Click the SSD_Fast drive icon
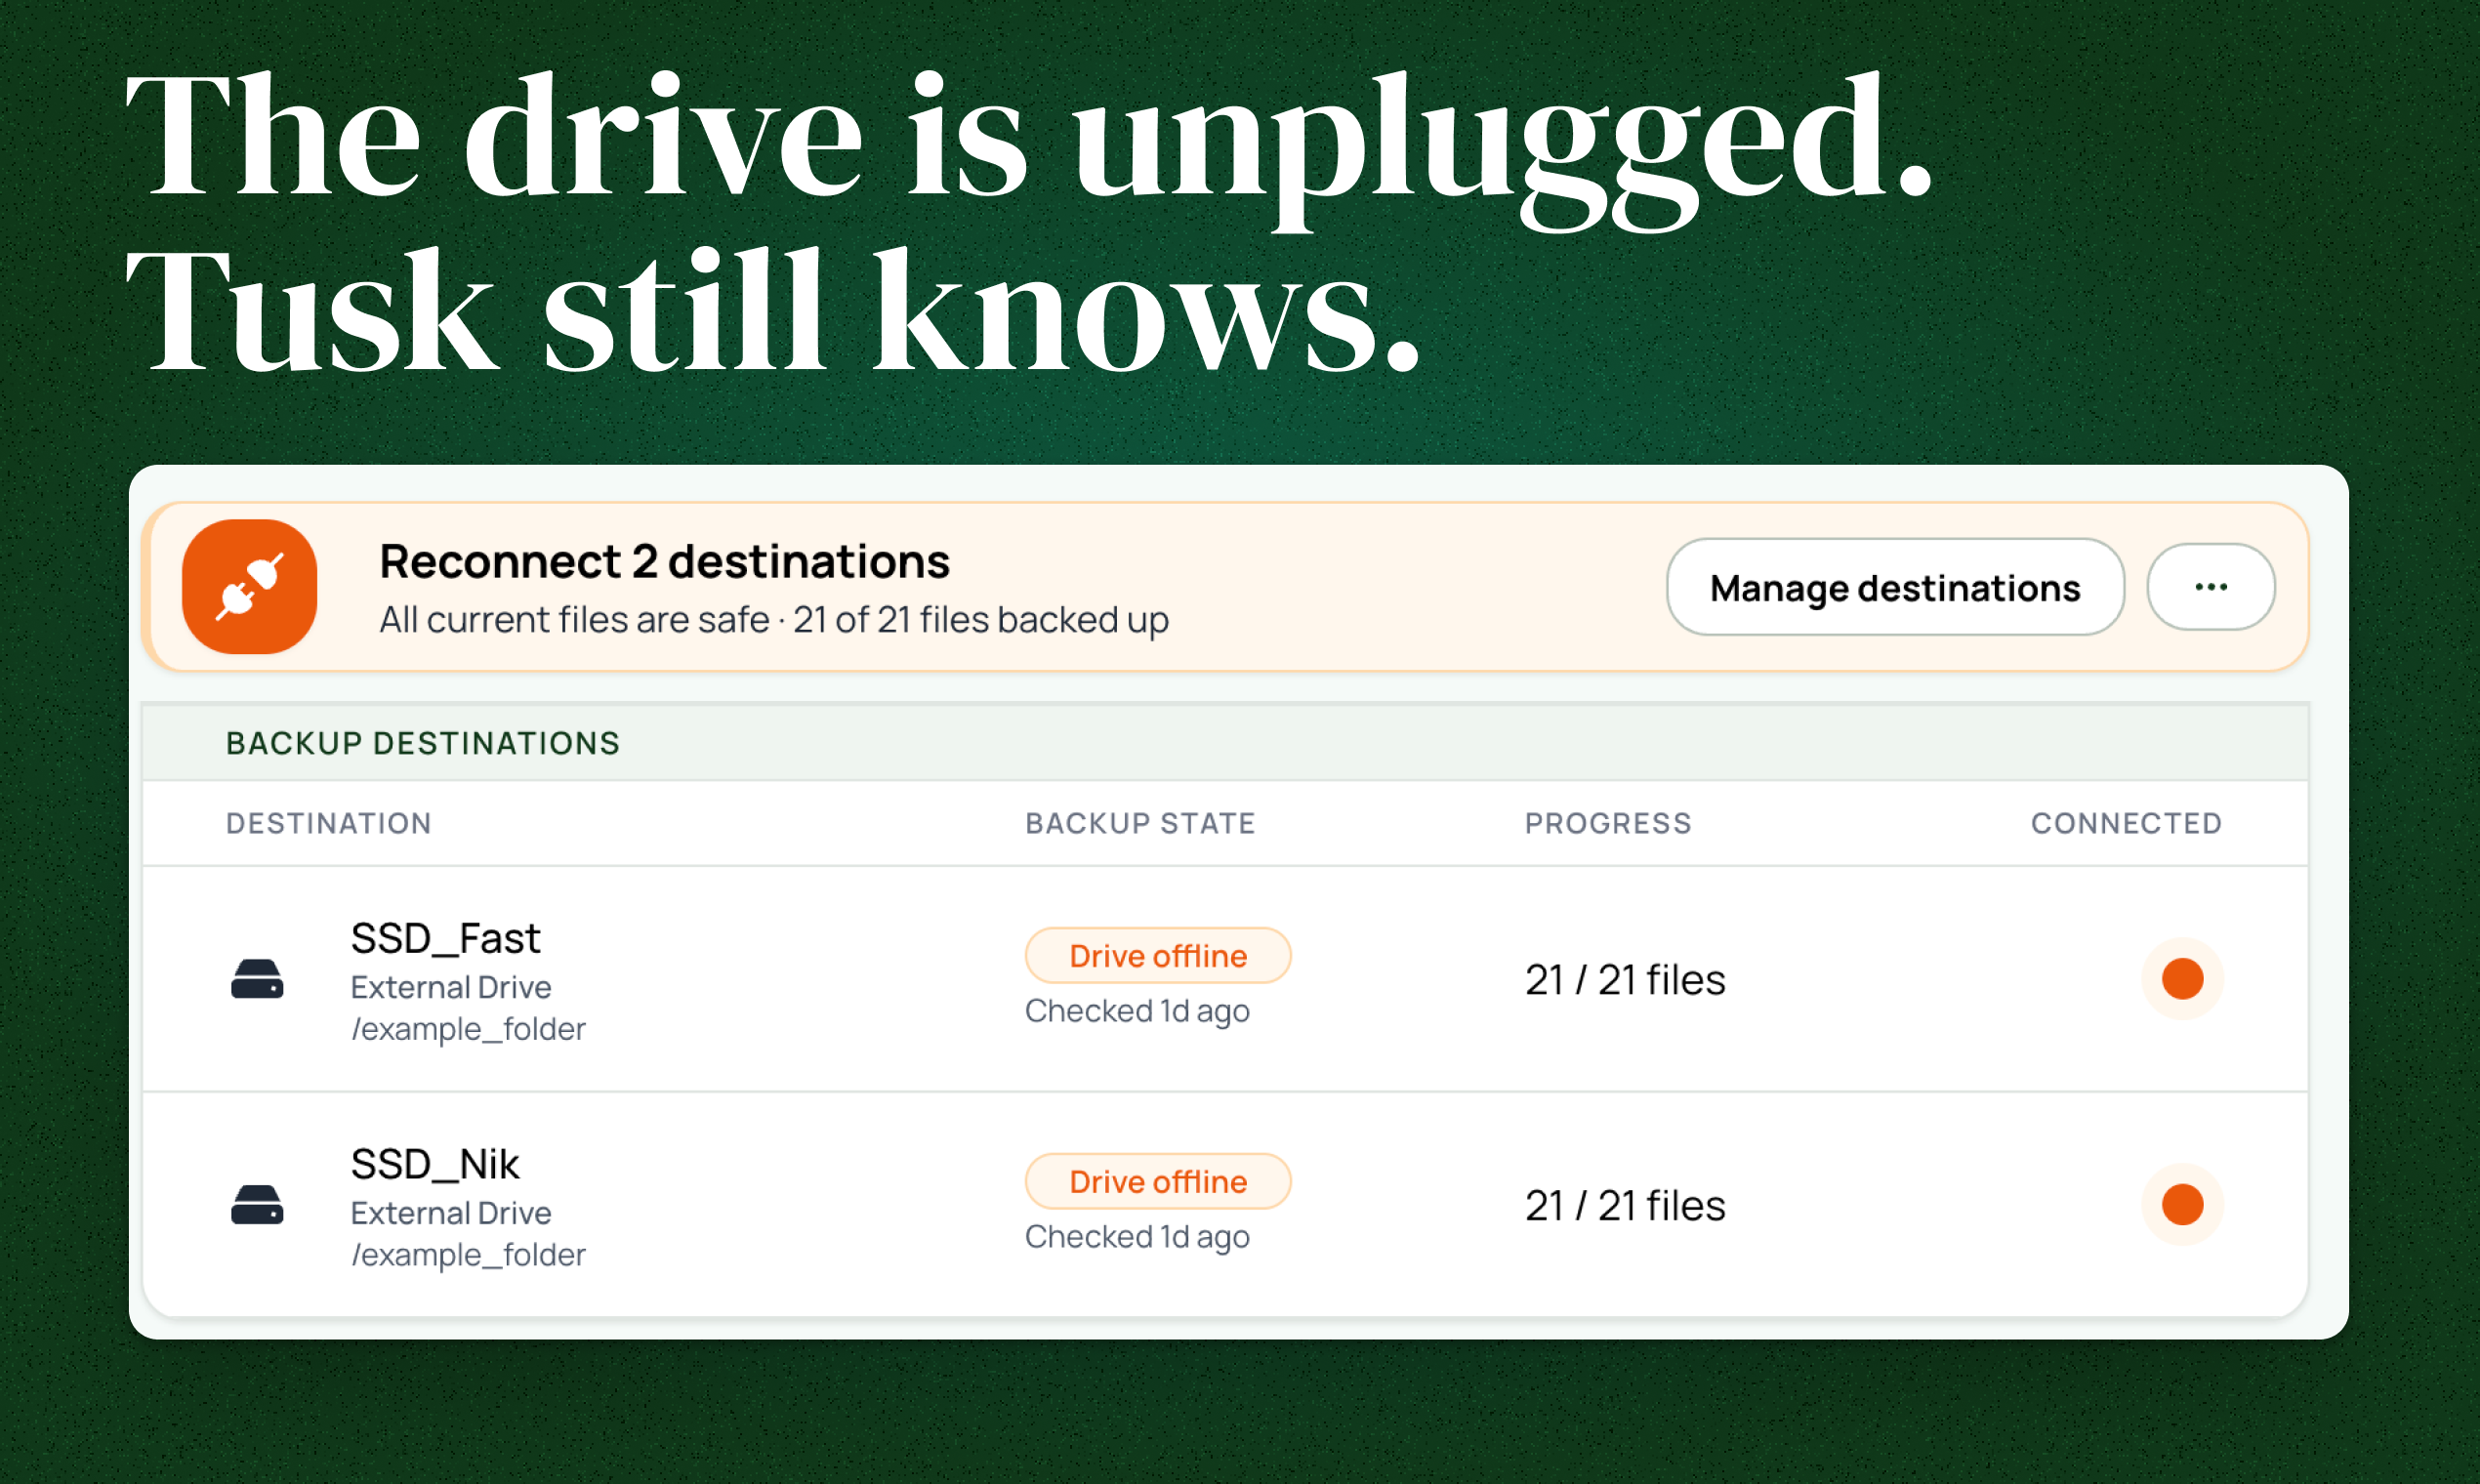This screenshot has width=2480, height=1484. [x=257, y=979]
